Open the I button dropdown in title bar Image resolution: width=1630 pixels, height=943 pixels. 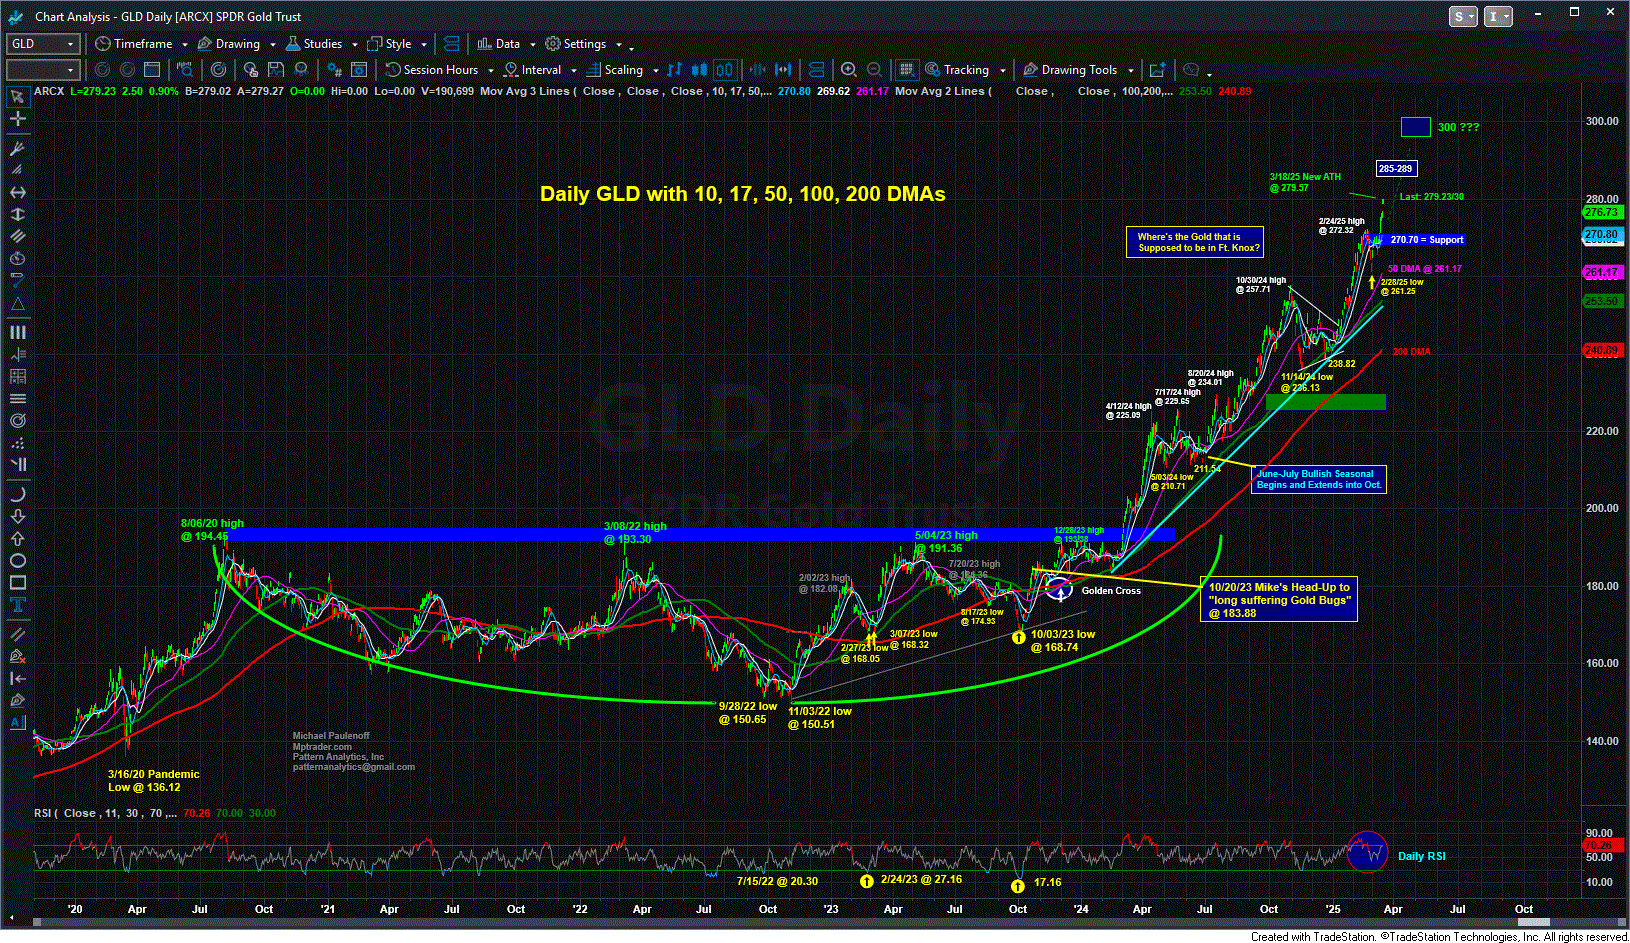click(1498, 16)
